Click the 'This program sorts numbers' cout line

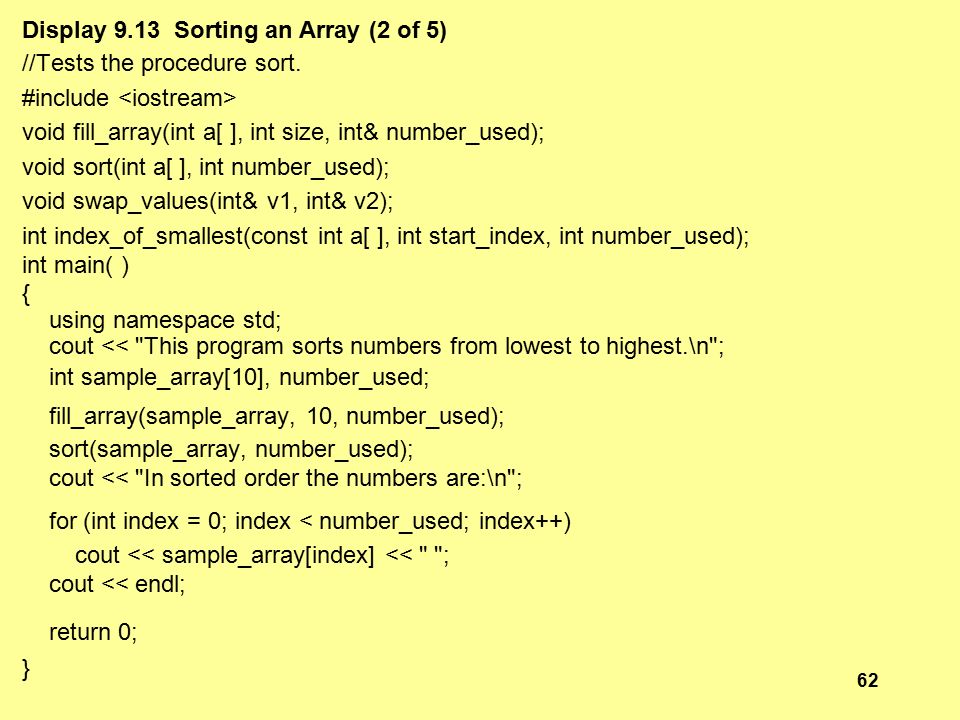point(386,347)
